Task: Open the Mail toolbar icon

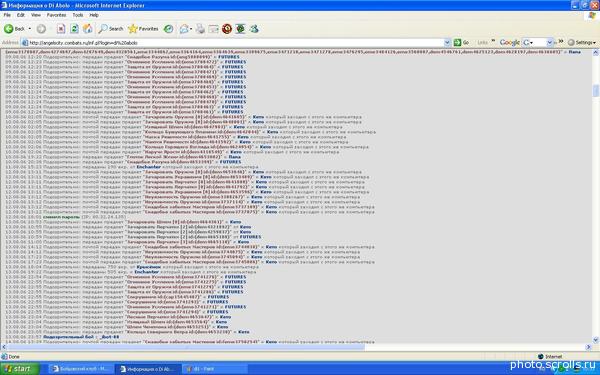Action: [185, 29]
